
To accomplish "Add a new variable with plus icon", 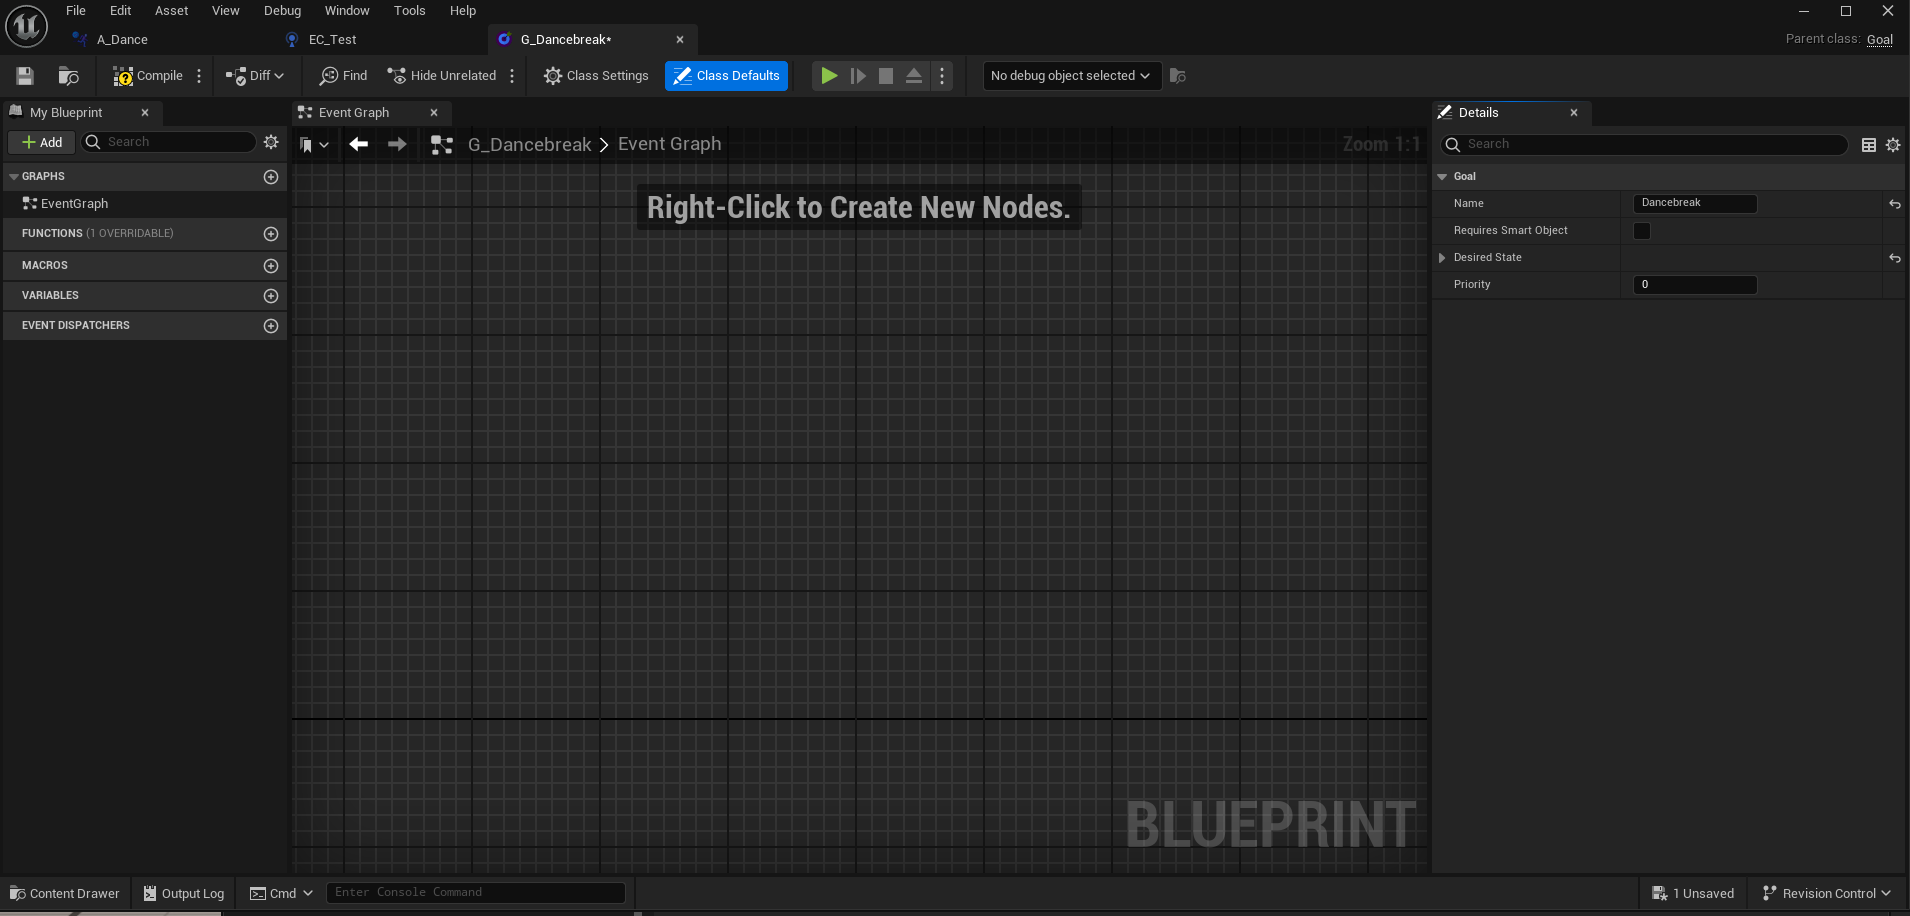I will coord(270,296).
